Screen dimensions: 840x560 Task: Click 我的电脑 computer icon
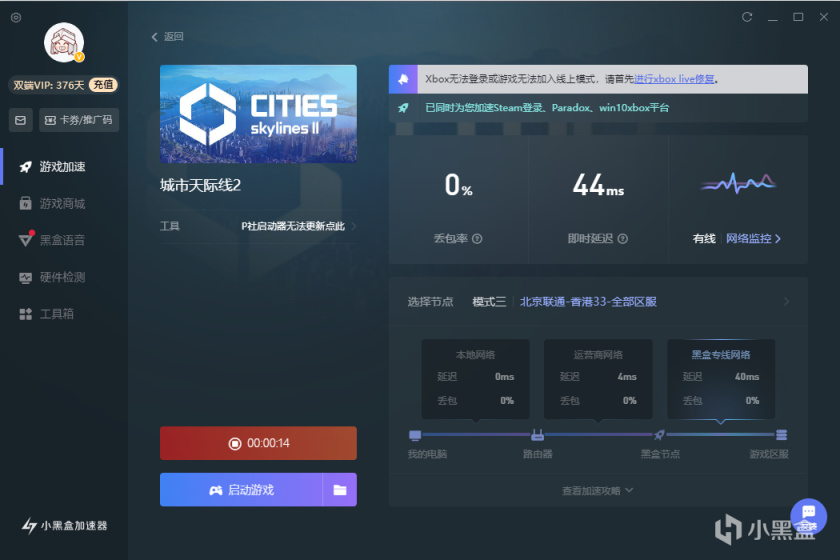pos(415,435)
